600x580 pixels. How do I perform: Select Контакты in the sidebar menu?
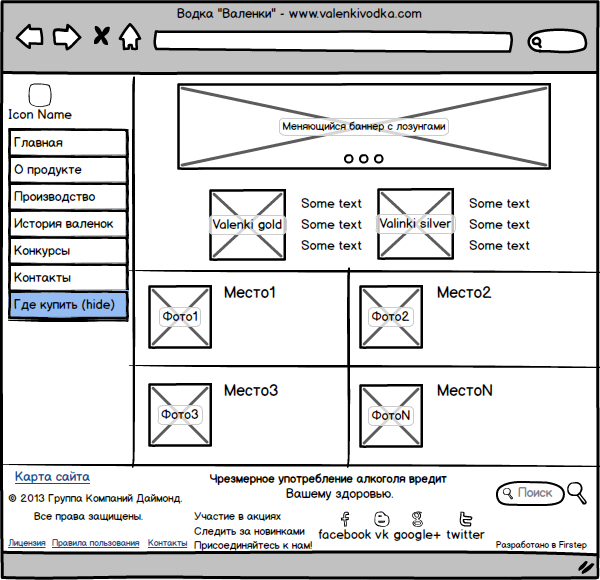click(x=68, y=278)
